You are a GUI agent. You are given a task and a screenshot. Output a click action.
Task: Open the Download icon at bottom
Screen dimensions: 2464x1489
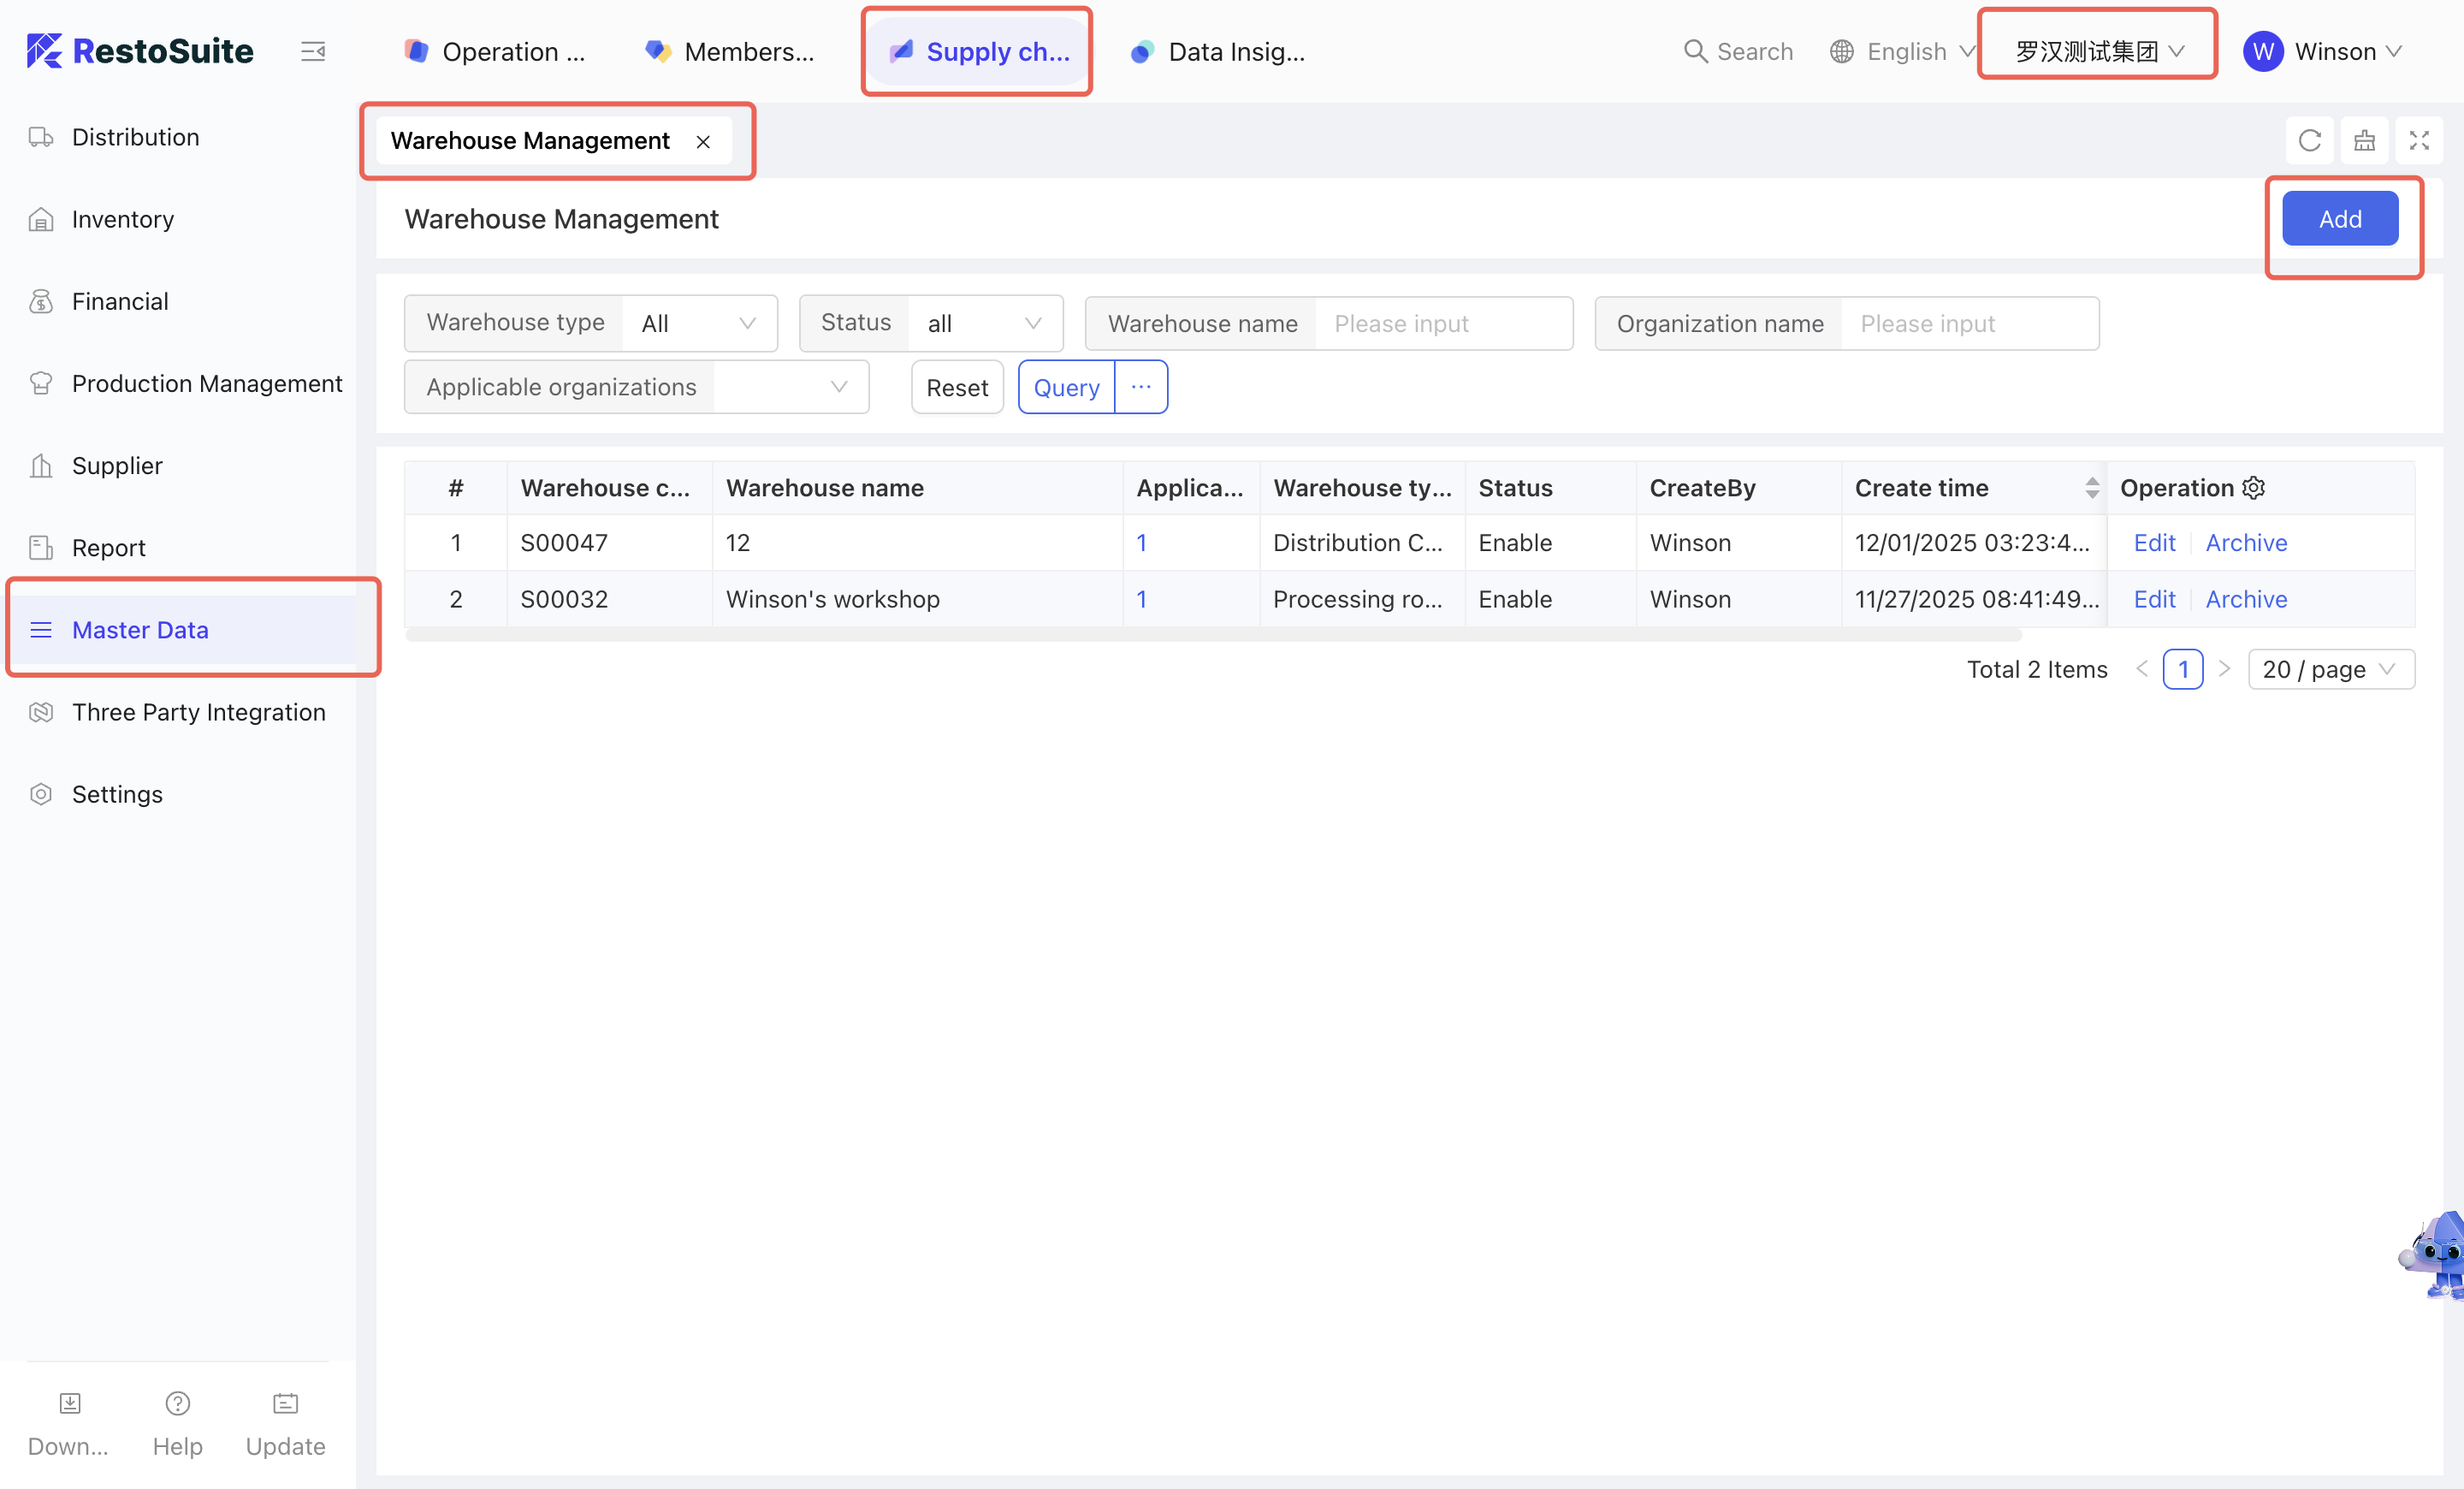pos(69,1403)
